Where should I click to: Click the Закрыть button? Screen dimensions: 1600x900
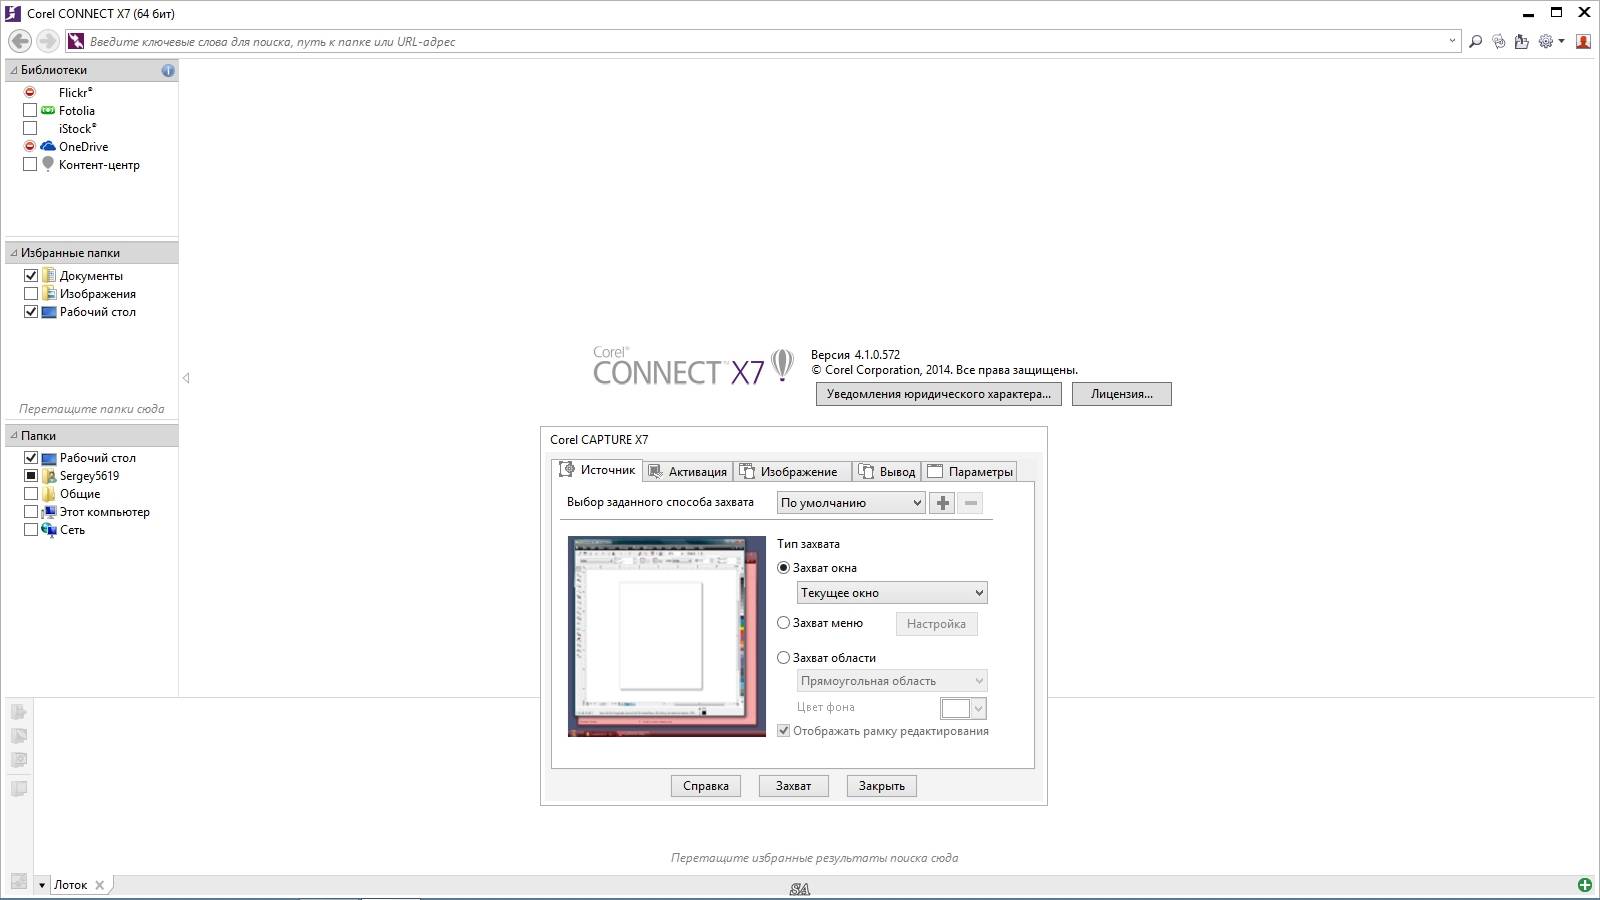(x=882, y=786)
